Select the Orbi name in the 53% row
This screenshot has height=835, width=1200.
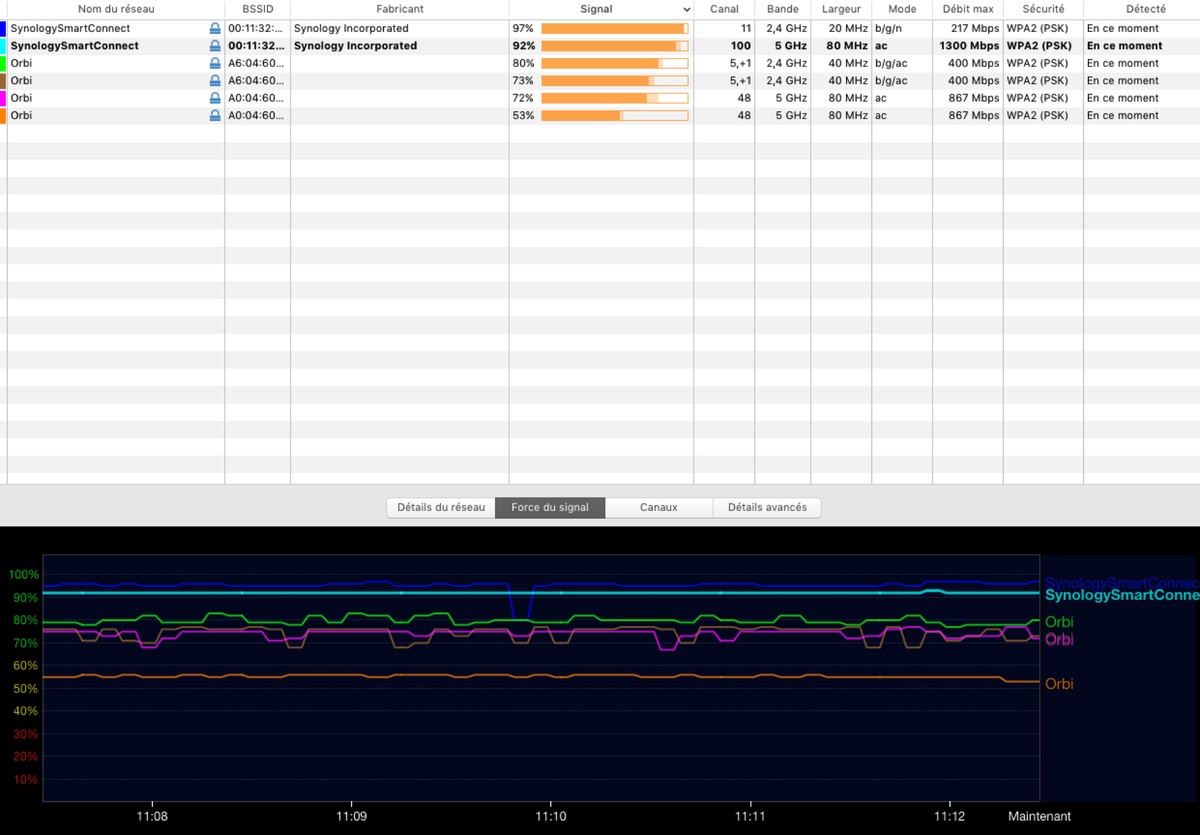21,116
